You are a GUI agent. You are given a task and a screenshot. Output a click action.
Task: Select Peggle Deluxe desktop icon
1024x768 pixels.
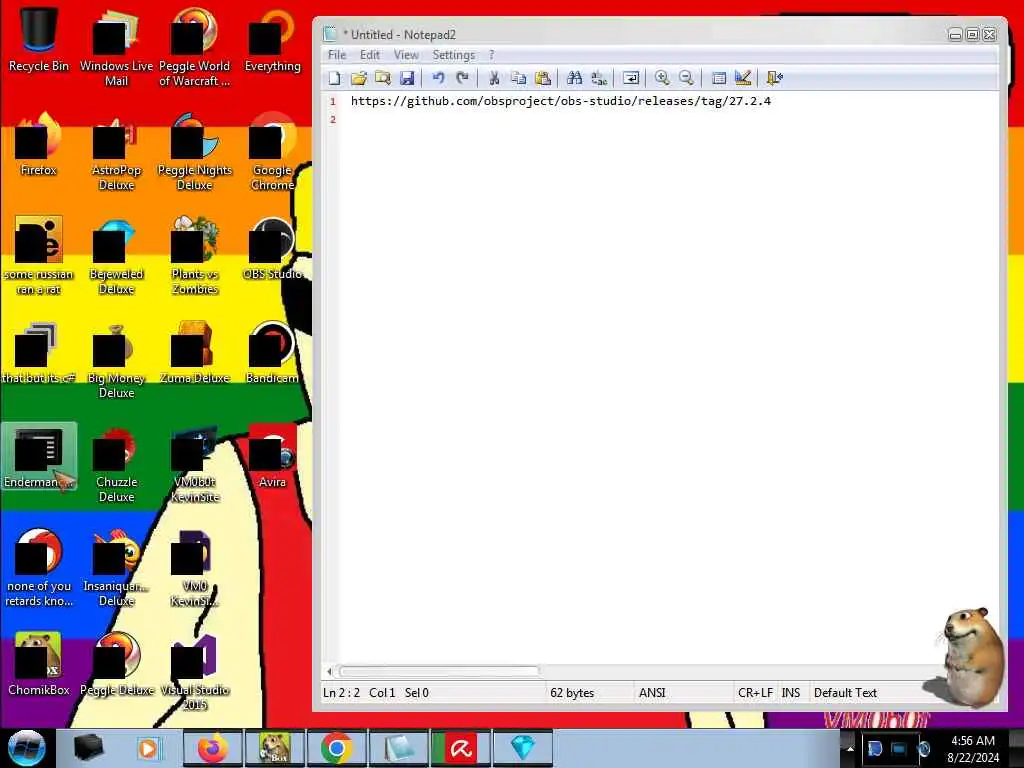116,664
